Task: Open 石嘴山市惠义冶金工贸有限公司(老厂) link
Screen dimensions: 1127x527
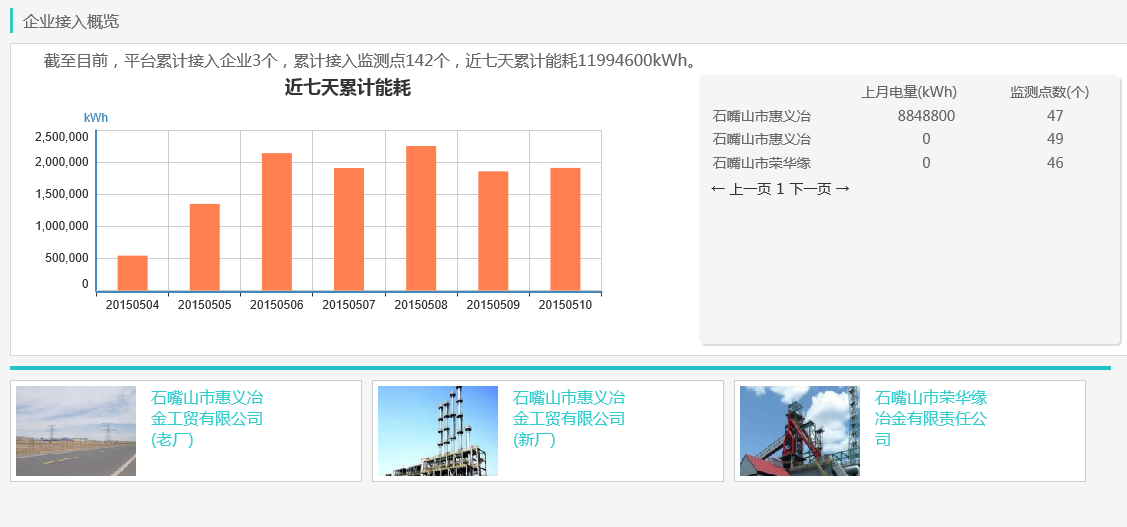Action: pos(207,418)
